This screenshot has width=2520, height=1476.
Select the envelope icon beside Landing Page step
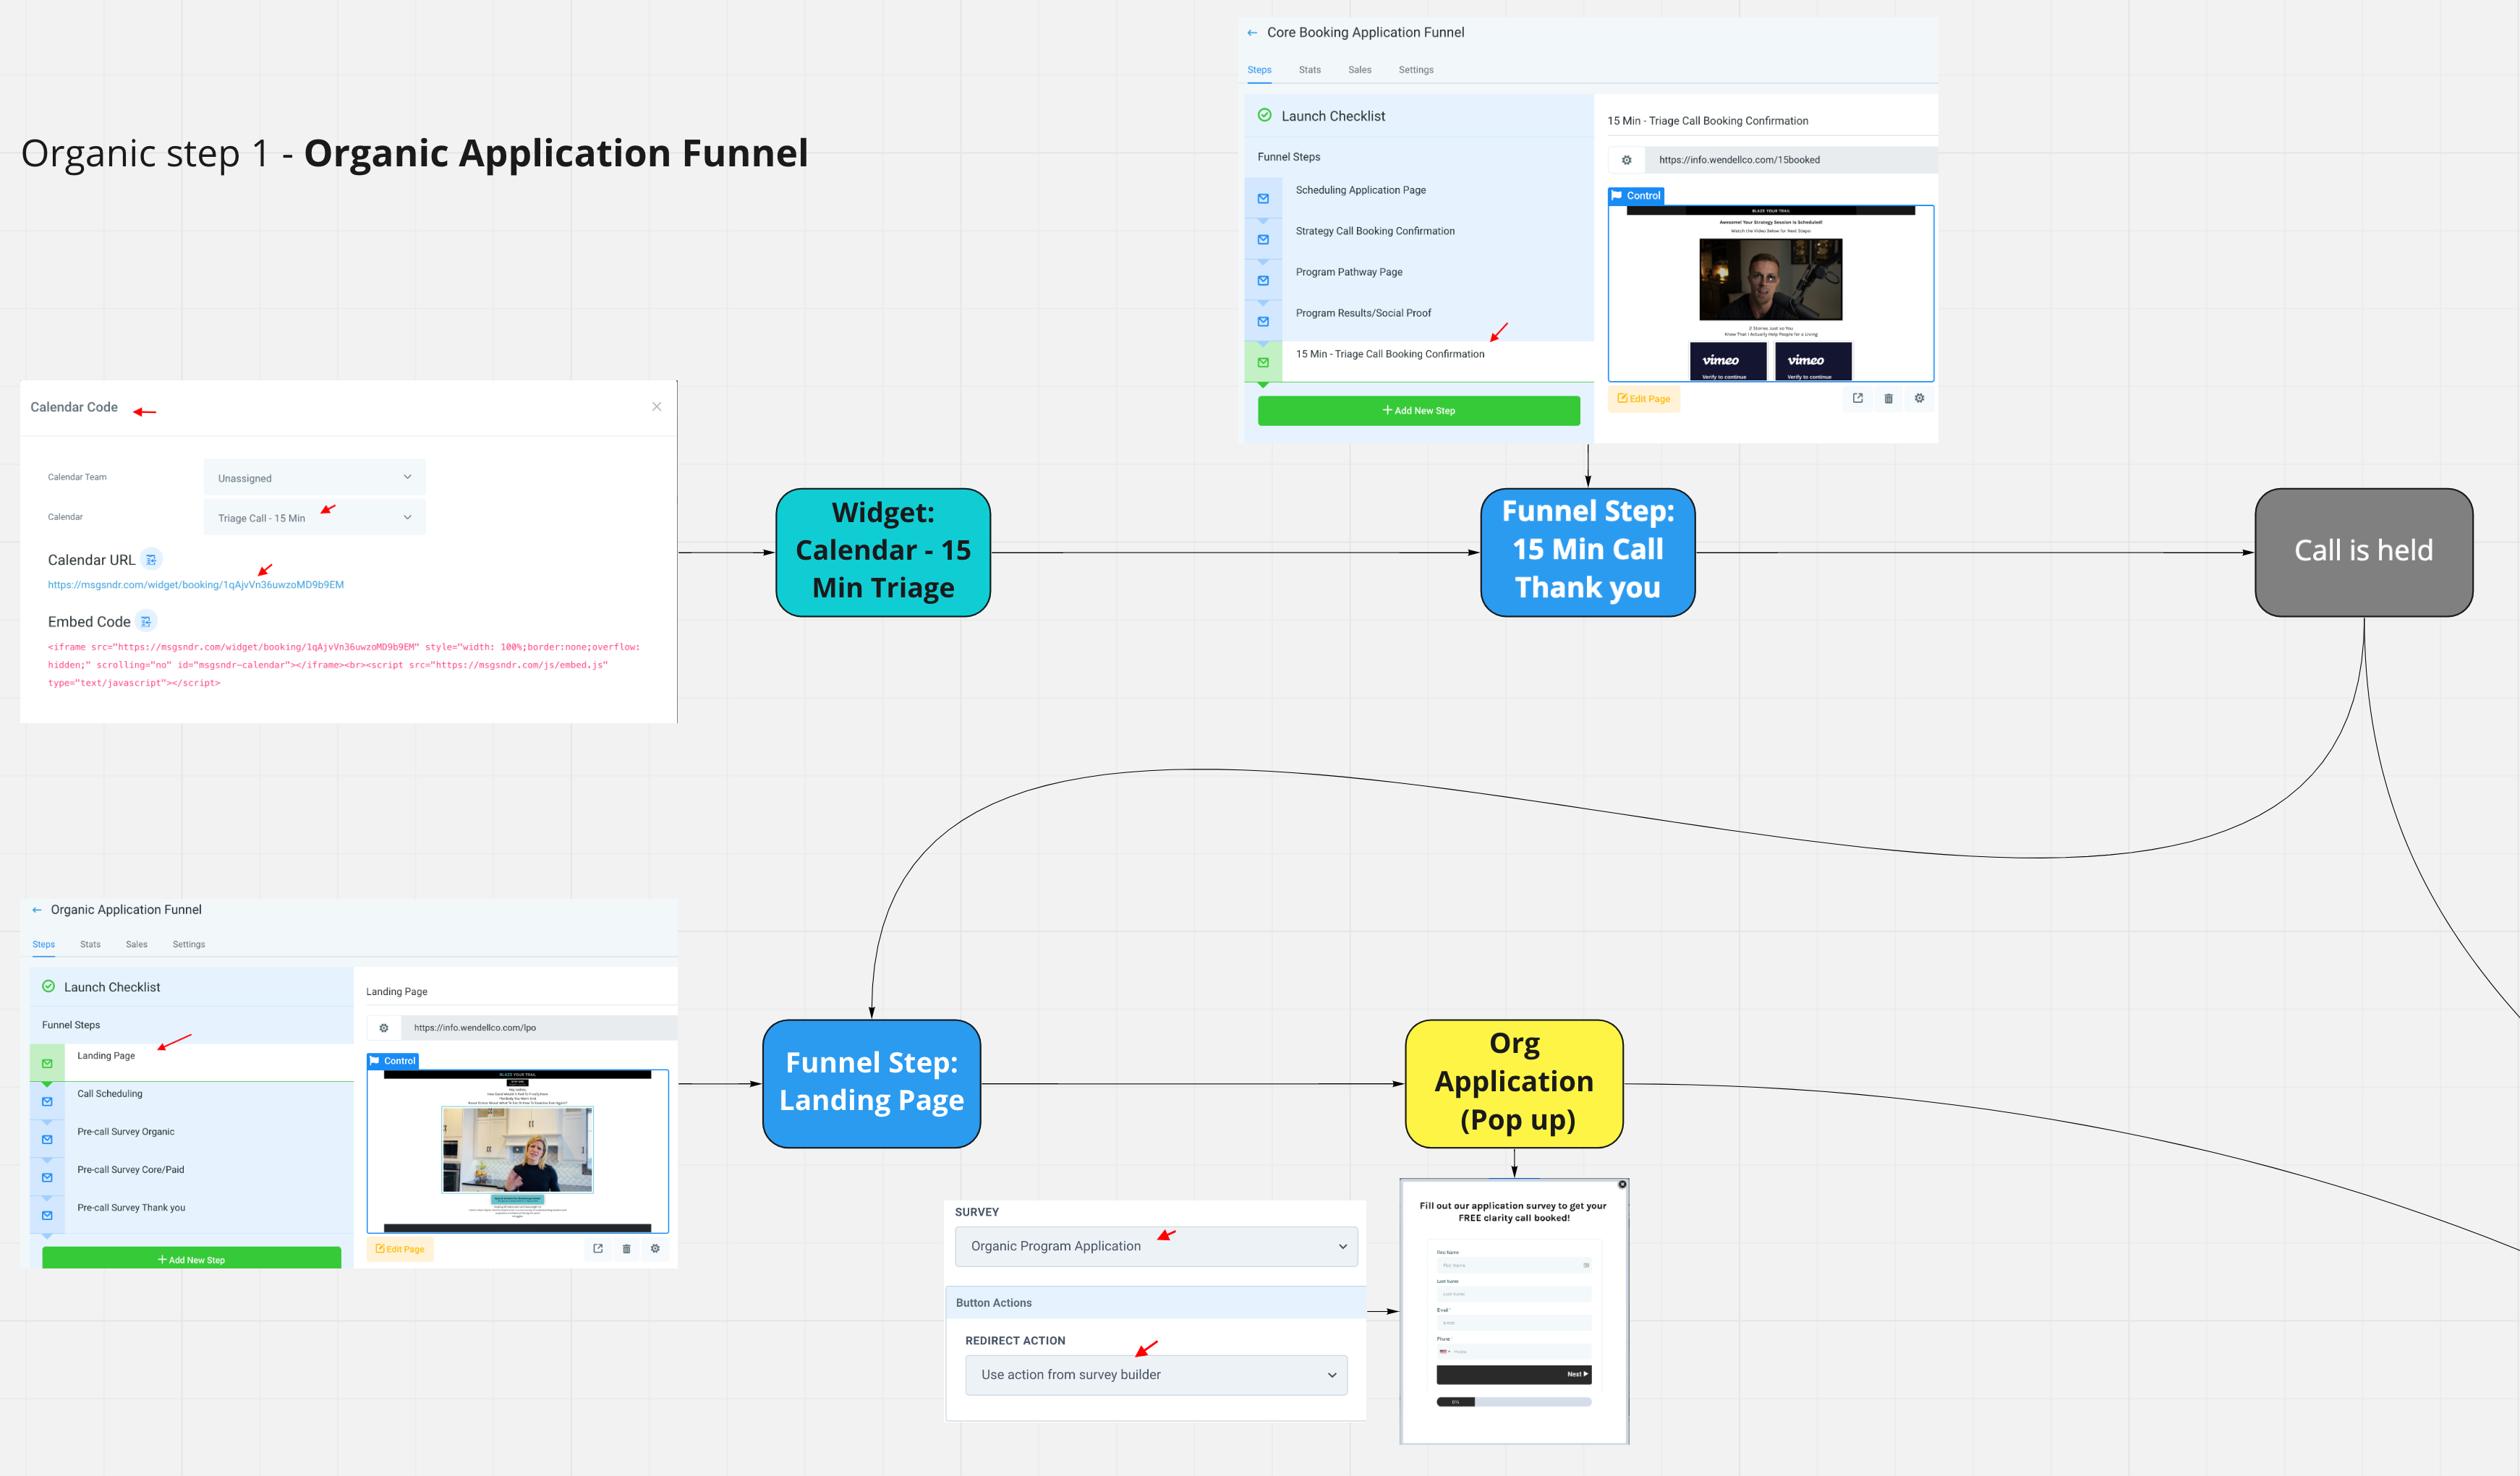coord(47,1063)
